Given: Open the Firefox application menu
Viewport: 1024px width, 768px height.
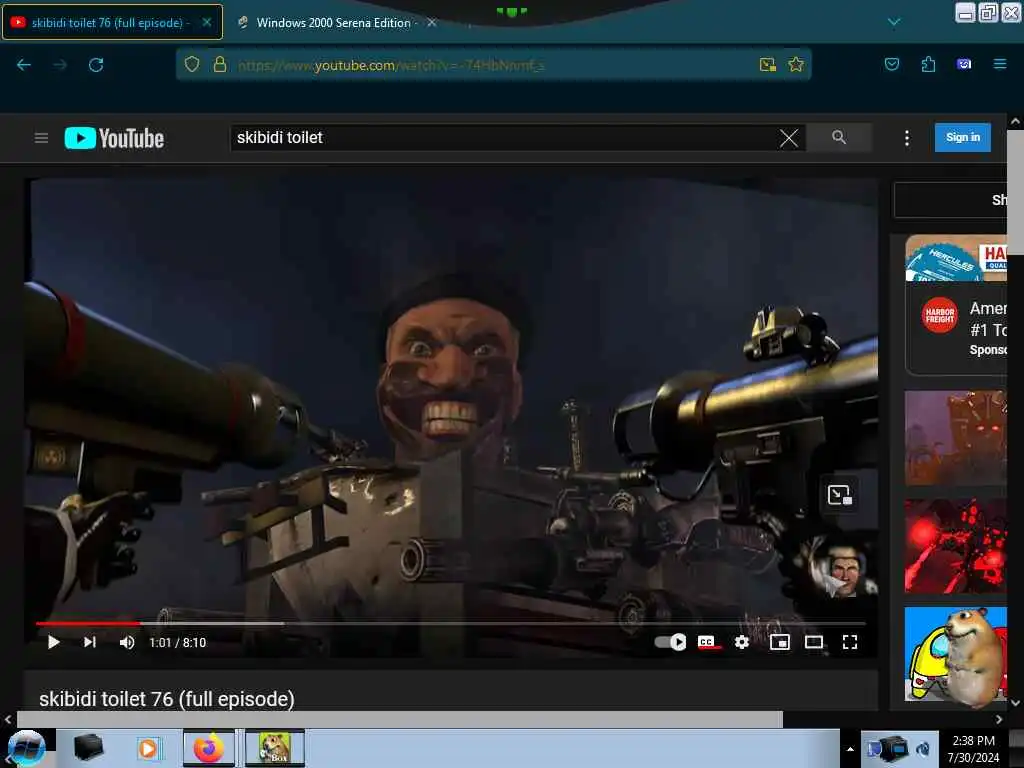Looking at the screenshot, I should pyautogui.click(x=1000, y=64).
